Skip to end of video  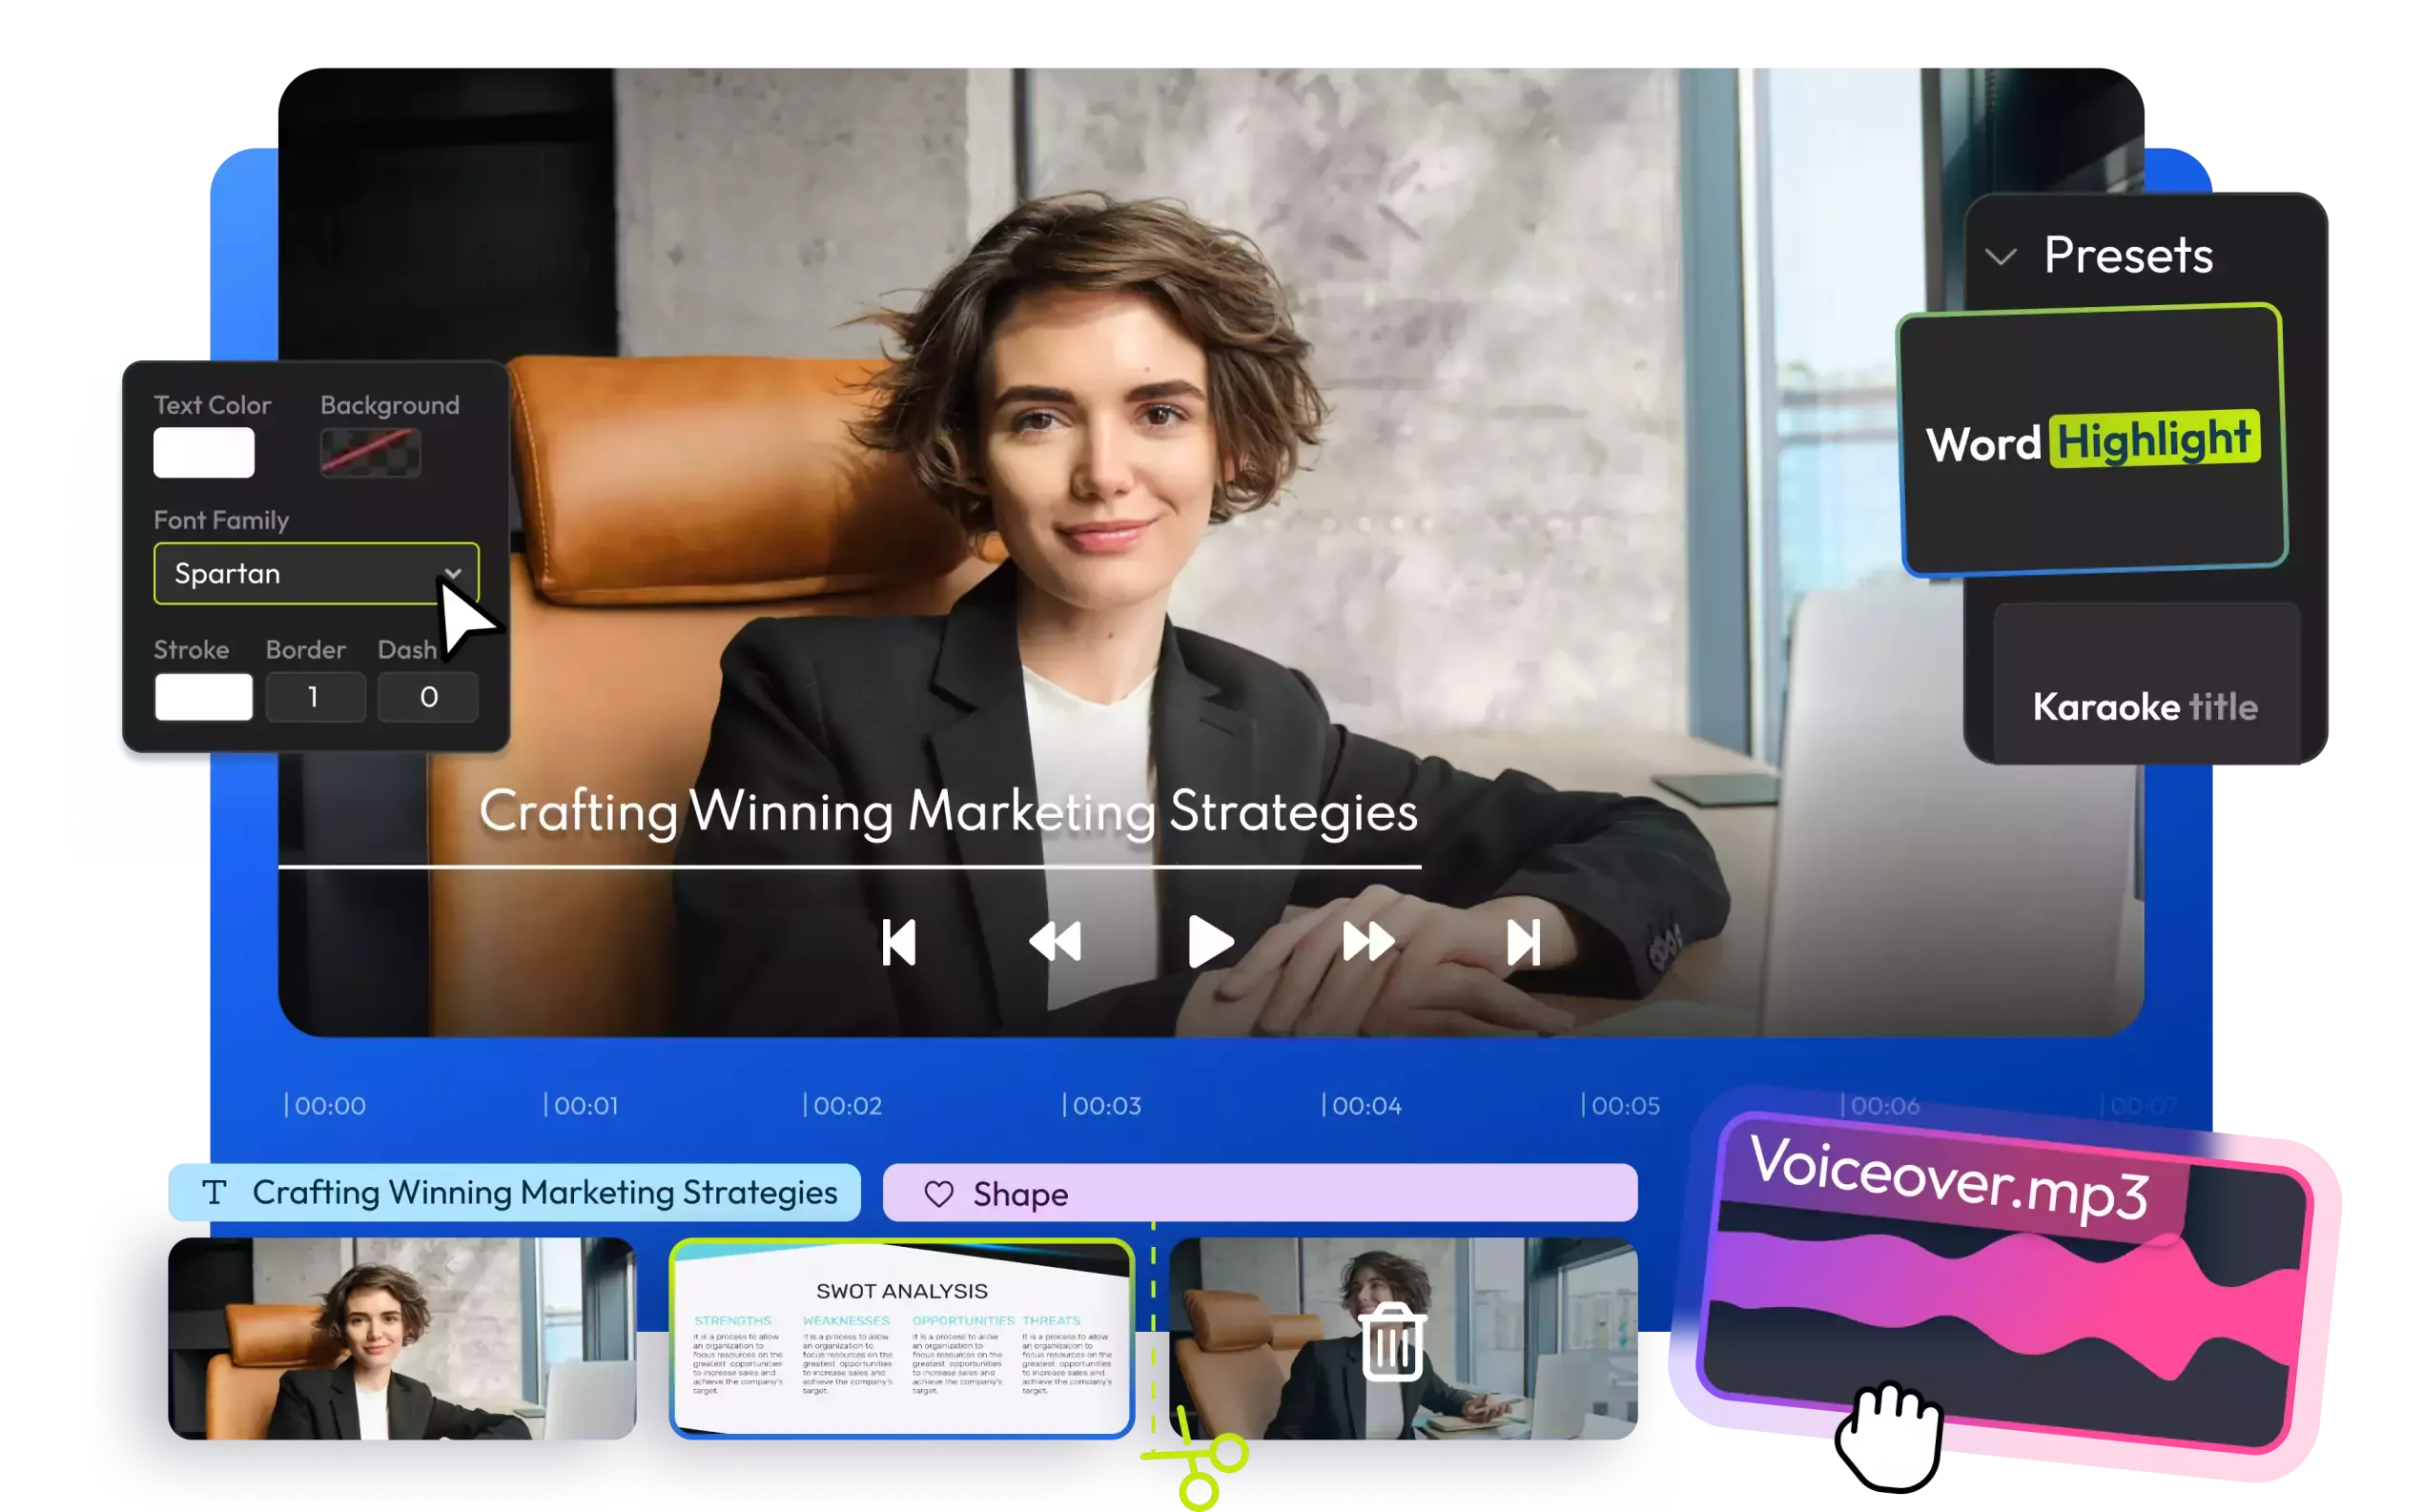pos(1523,942)
